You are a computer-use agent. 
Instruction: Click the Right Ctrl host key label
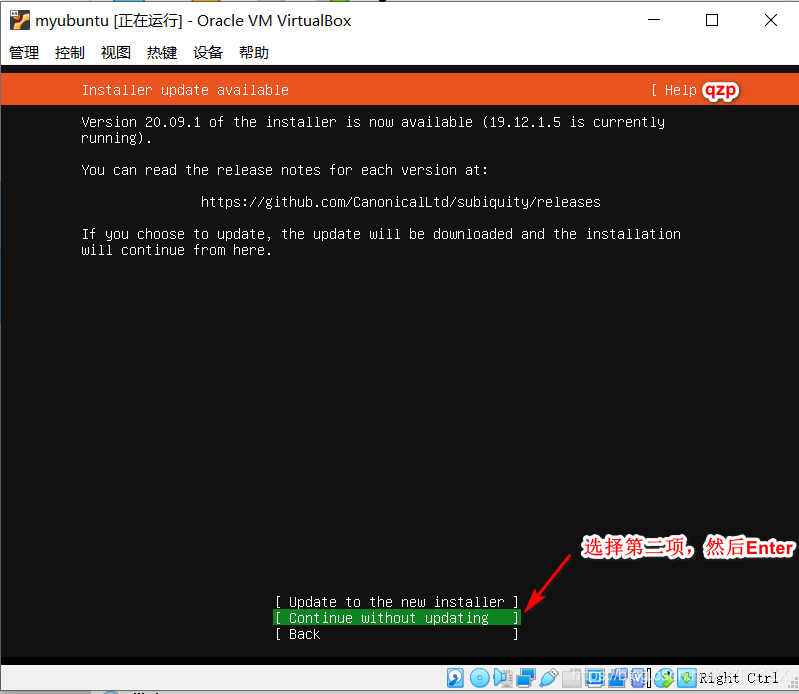pyautogui.click(x=738, y=678)
